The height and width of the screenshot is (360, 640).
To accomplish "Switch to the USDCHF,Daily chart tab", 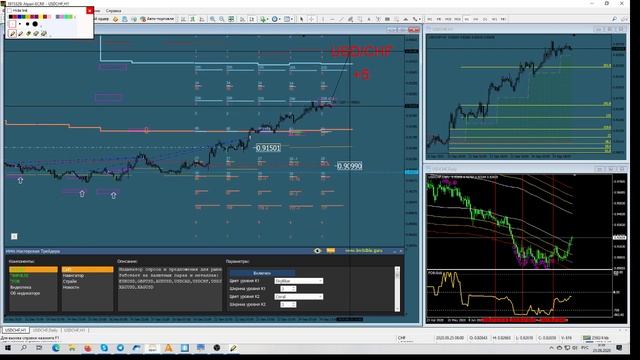I will pyautogui.click(x=45, y=330).
